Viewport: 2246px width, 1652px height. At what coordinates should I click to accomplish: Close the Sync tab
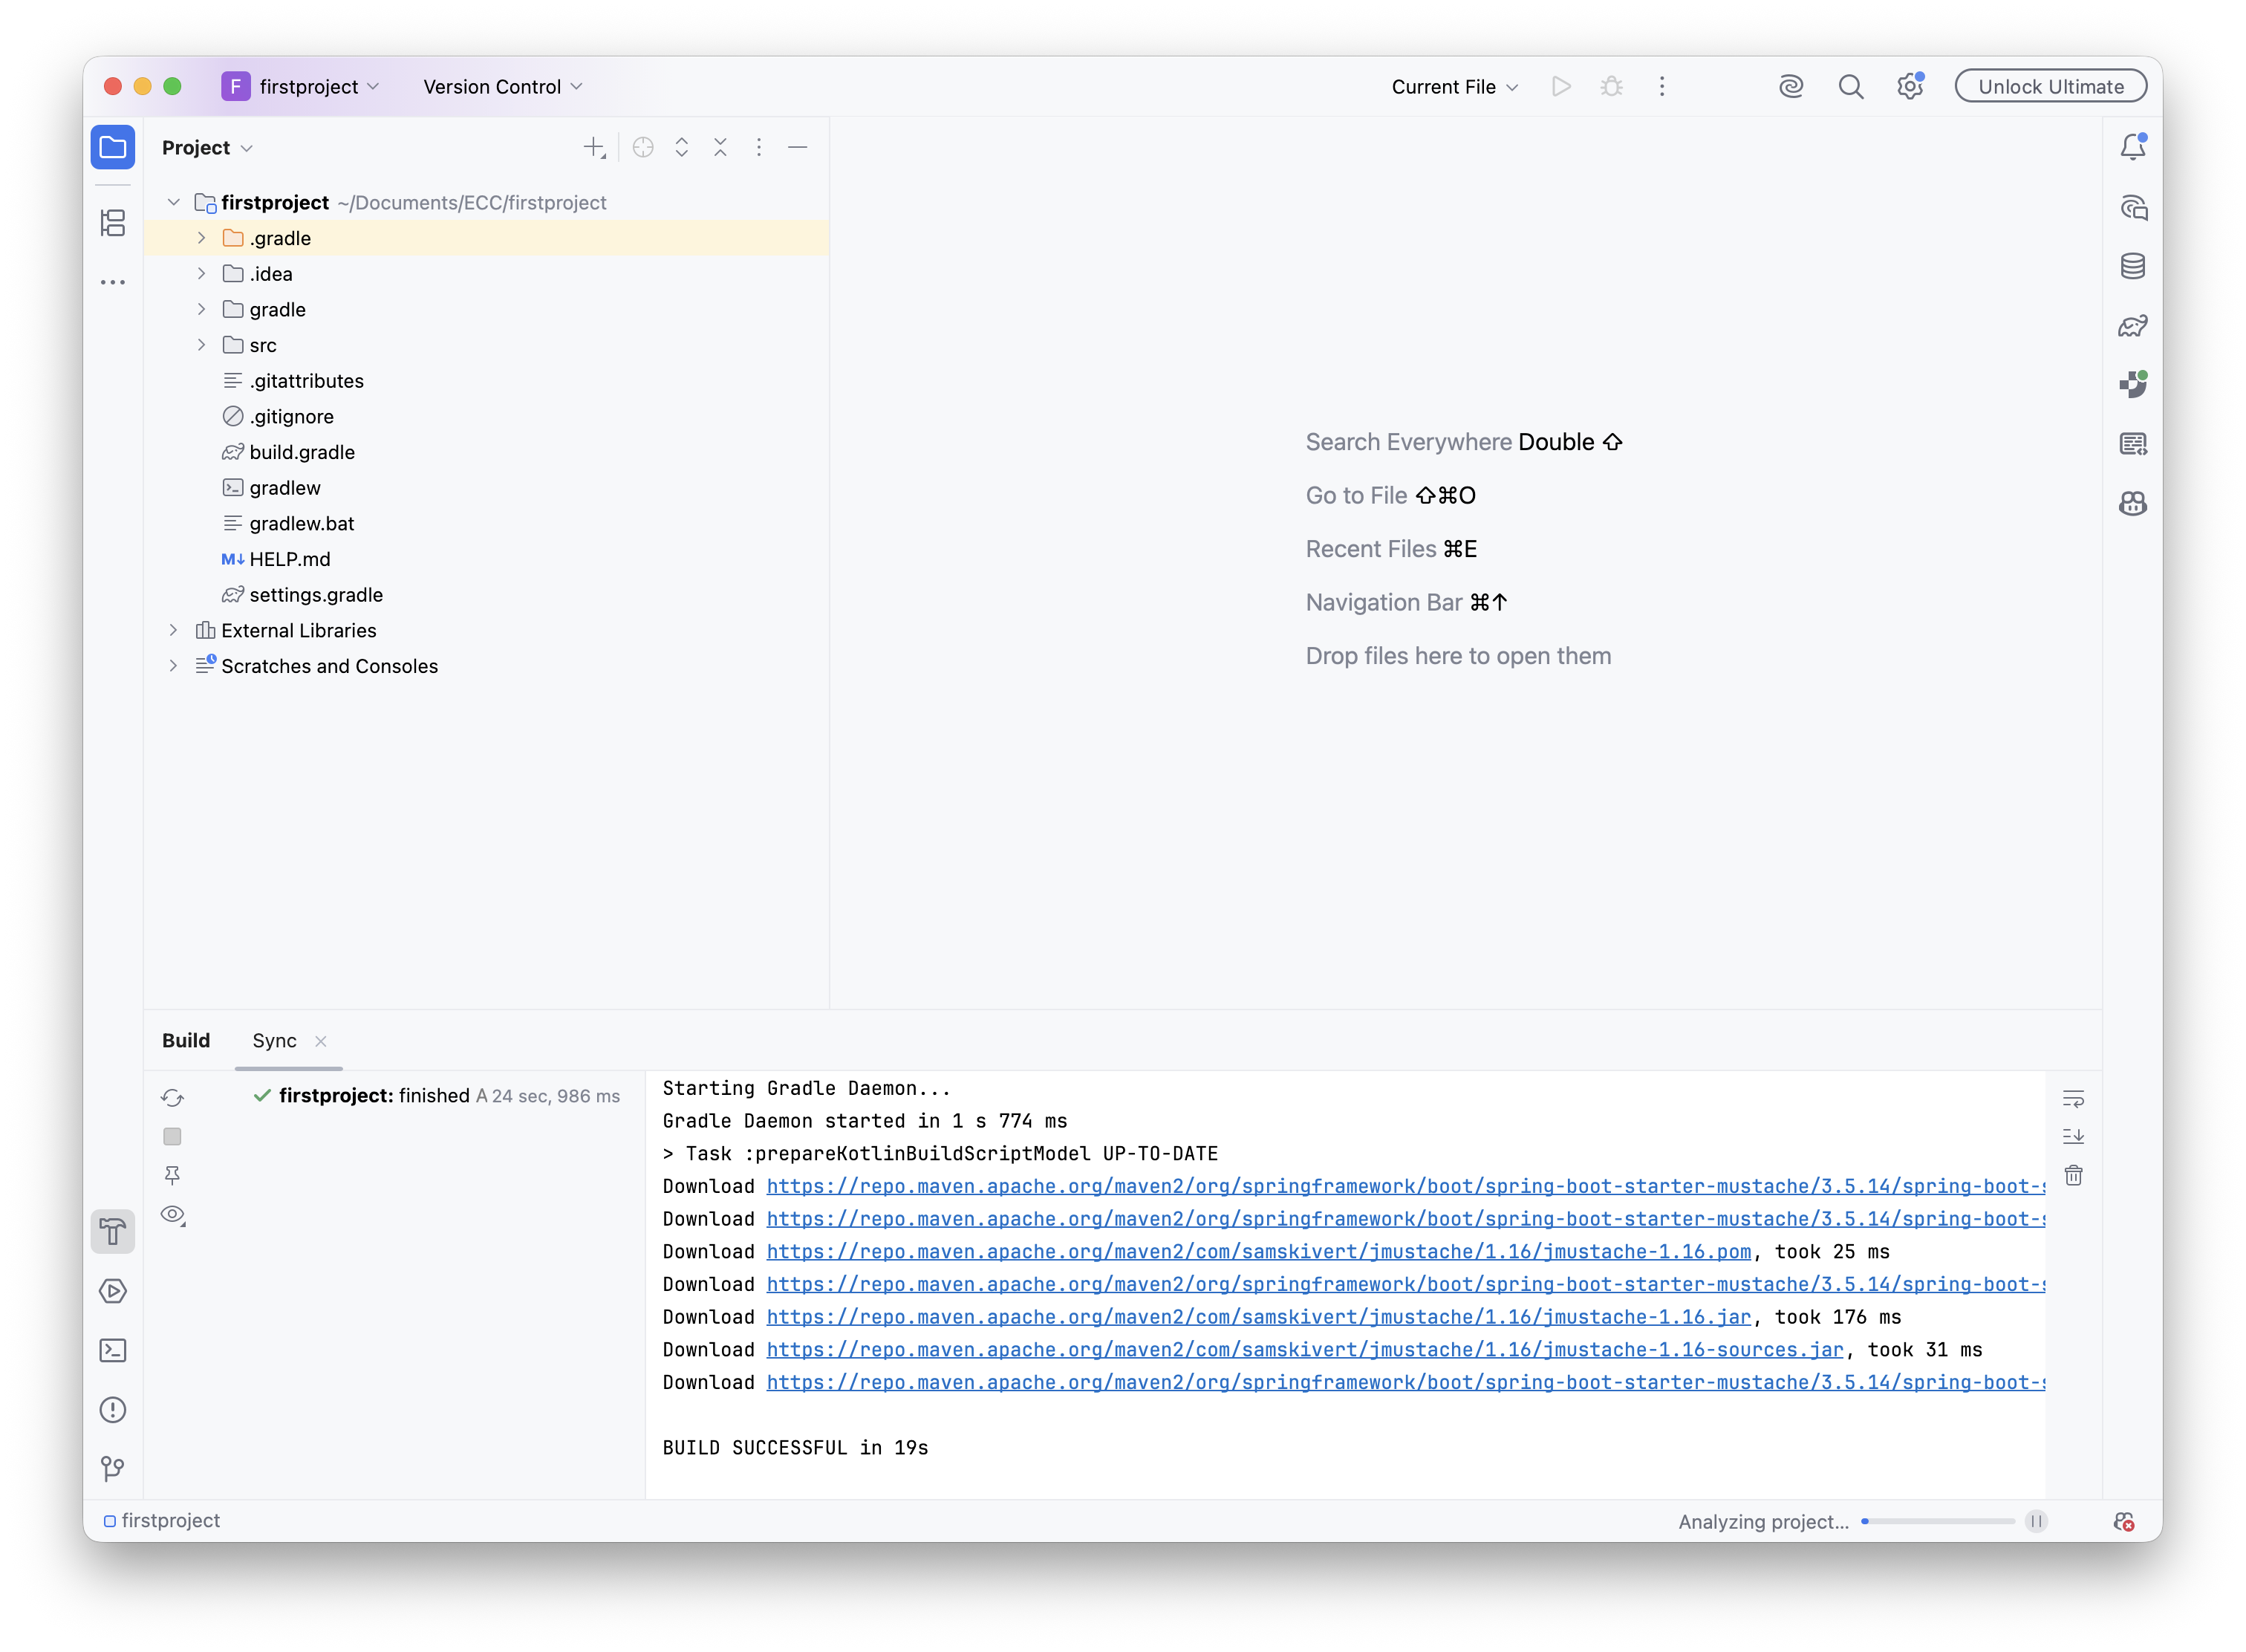(x=321, y=1042)
